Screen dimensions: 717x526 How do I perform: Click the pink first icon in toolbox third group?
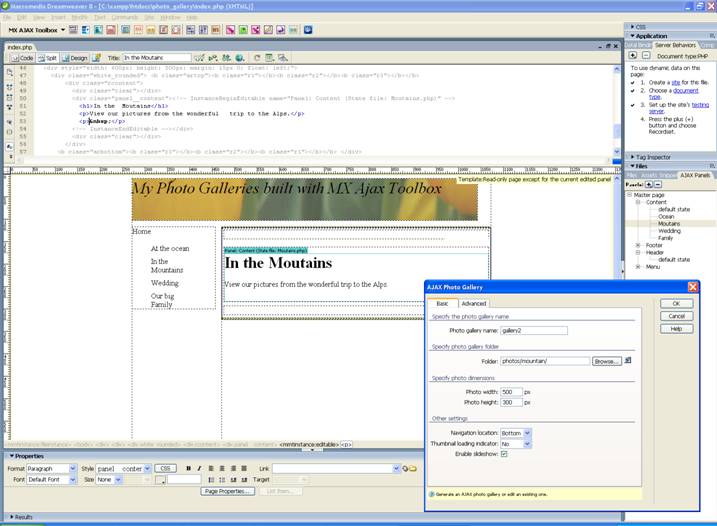click(230, 30)
